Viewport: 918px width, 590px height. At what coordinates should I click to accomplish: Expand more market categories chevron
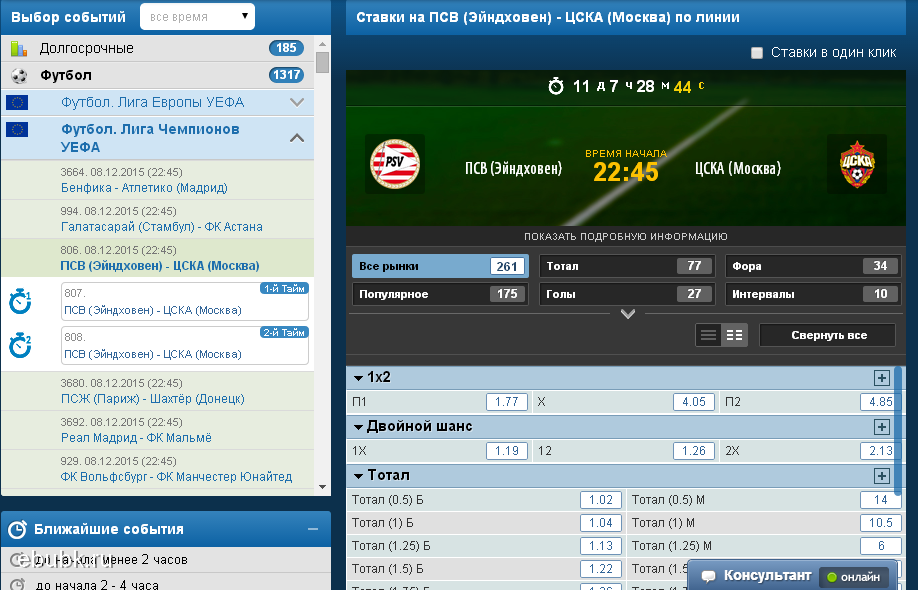coord(628,314)
